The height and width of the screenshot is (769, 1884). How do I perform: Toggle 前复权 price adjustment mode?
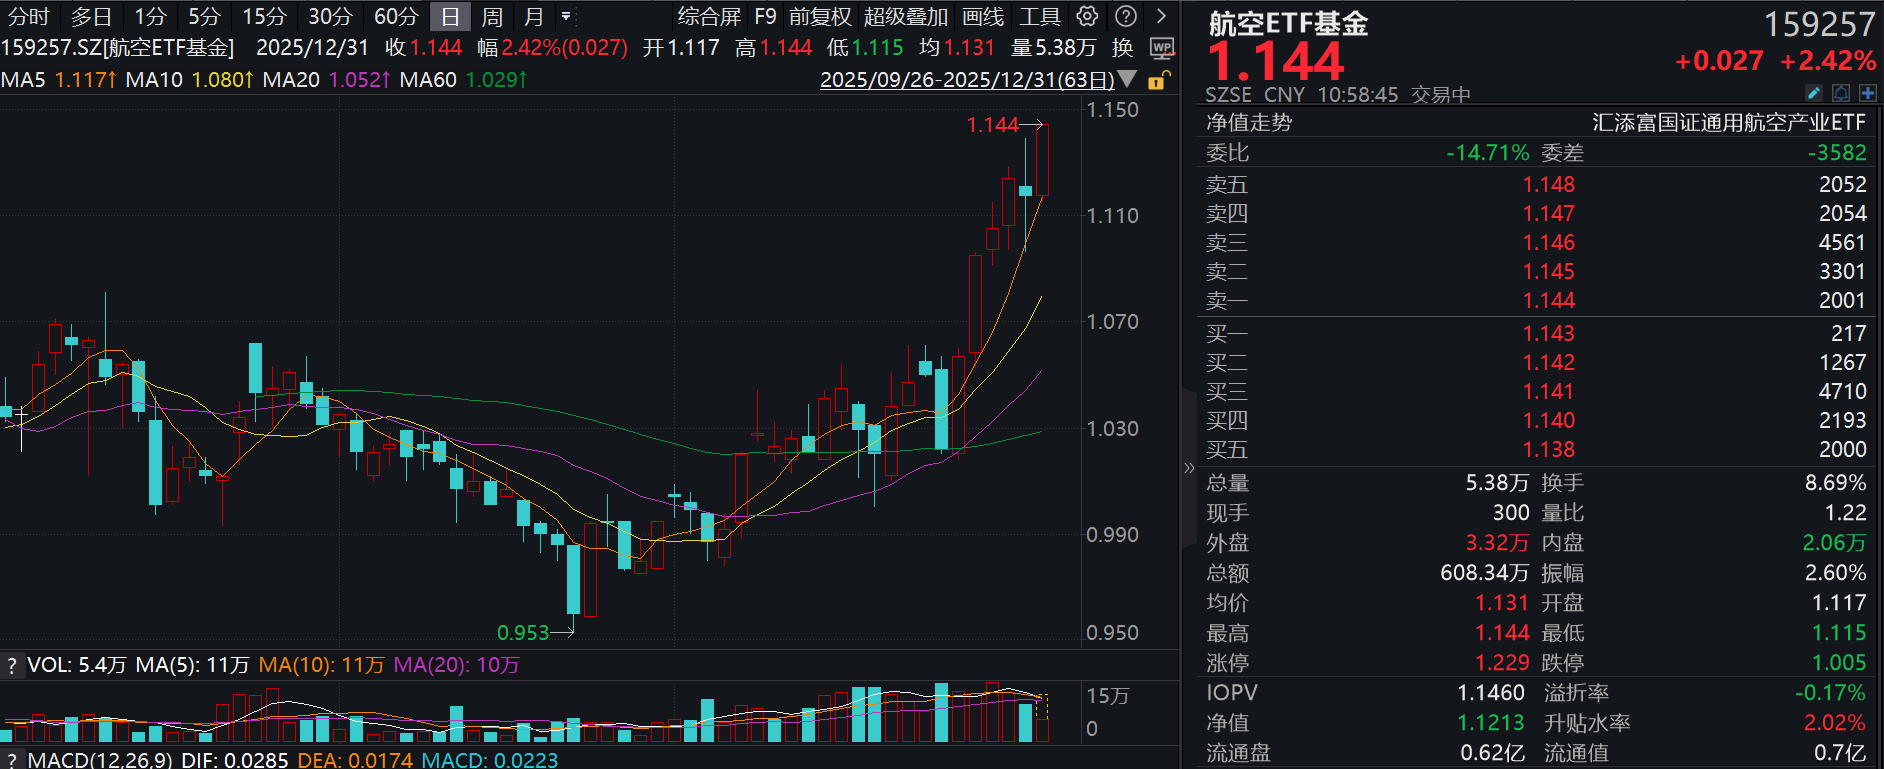tap(820, 16)
